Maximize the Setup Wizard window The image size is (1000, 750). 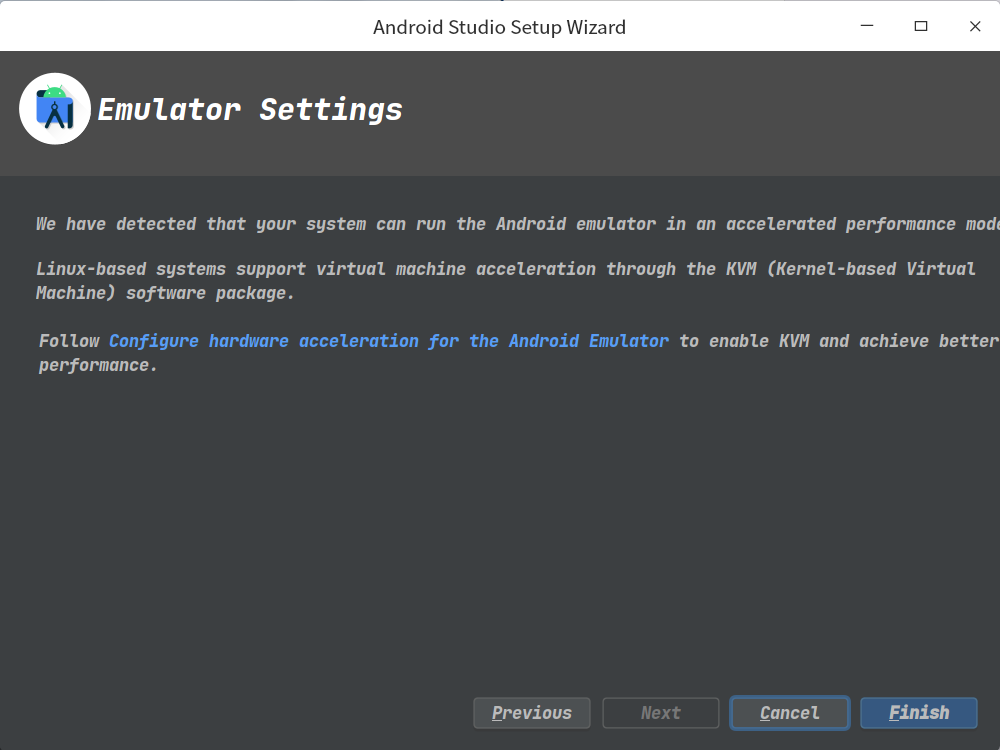click(921, 26)
